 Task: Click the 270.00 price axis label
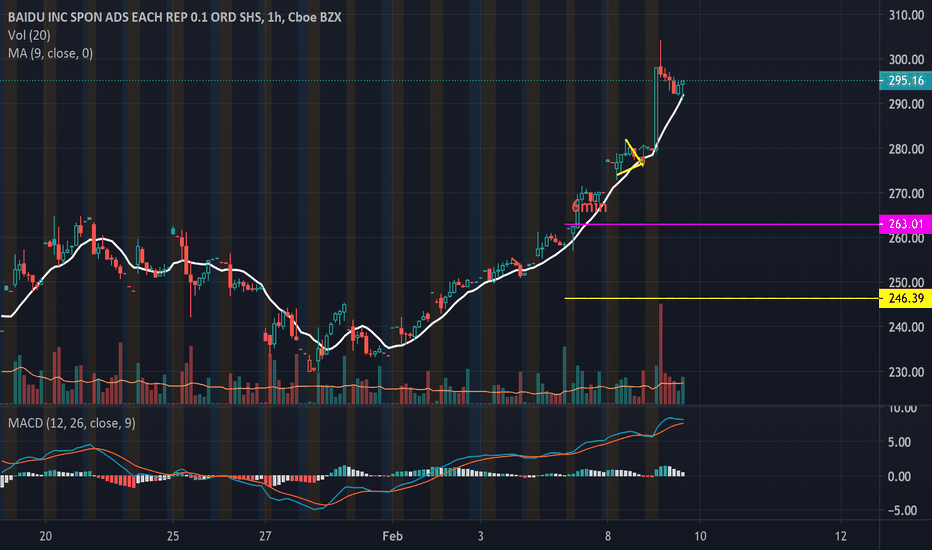pos(906,194)
